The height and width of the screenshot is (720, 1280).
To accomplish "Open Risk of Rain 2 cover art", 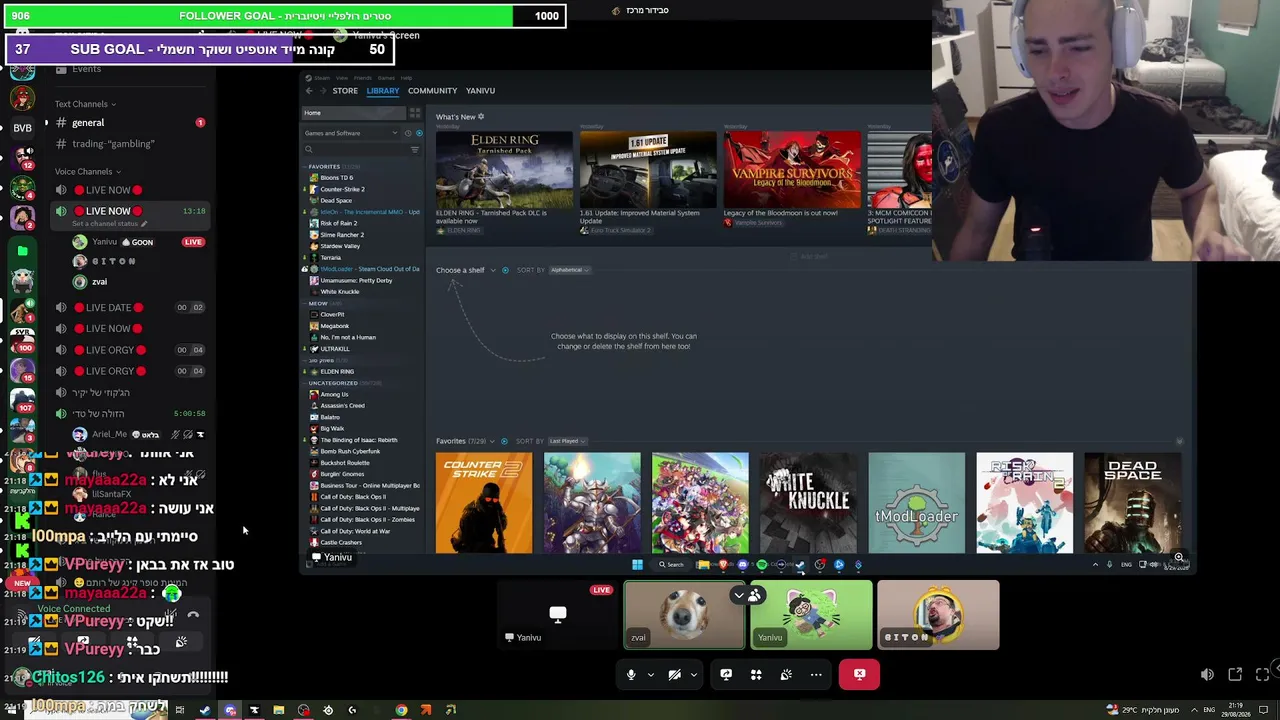I will pos(1024,503).
